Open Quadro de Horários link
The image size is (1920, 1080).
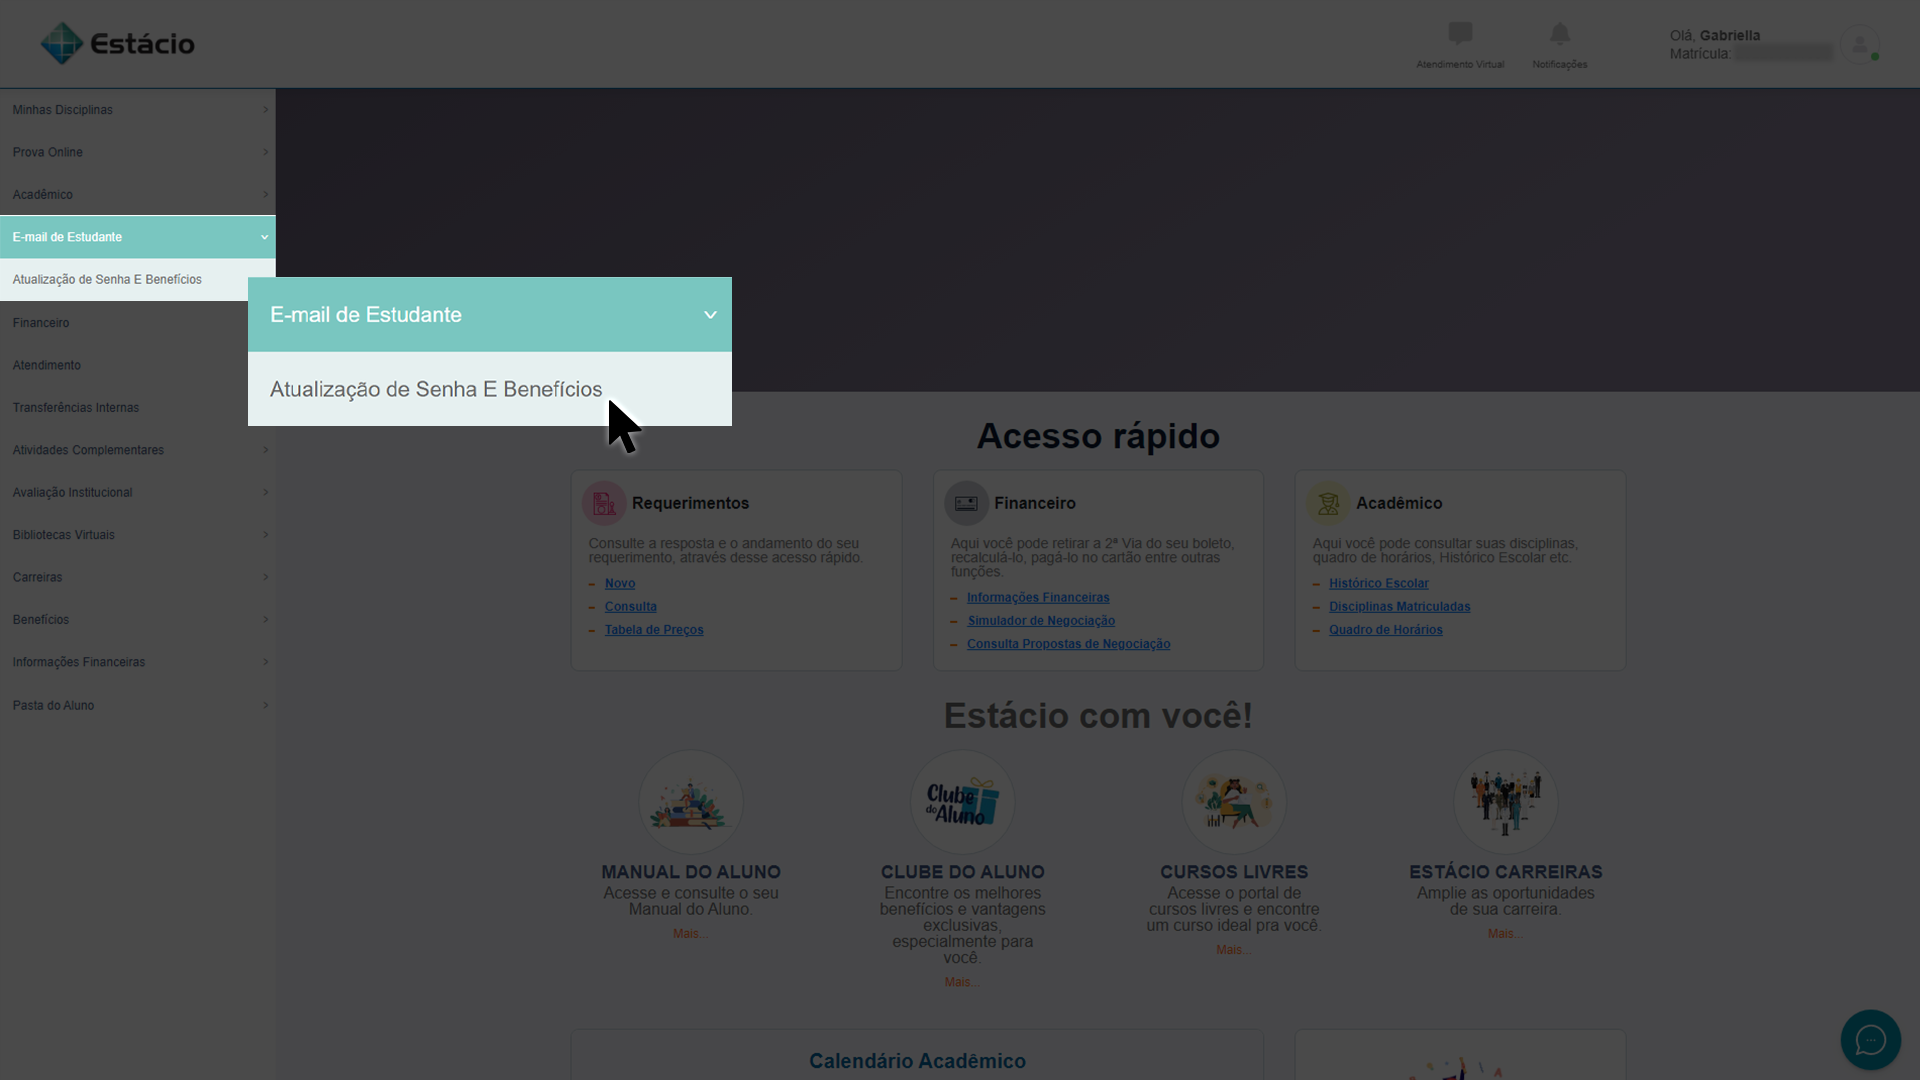point(1385,630)
